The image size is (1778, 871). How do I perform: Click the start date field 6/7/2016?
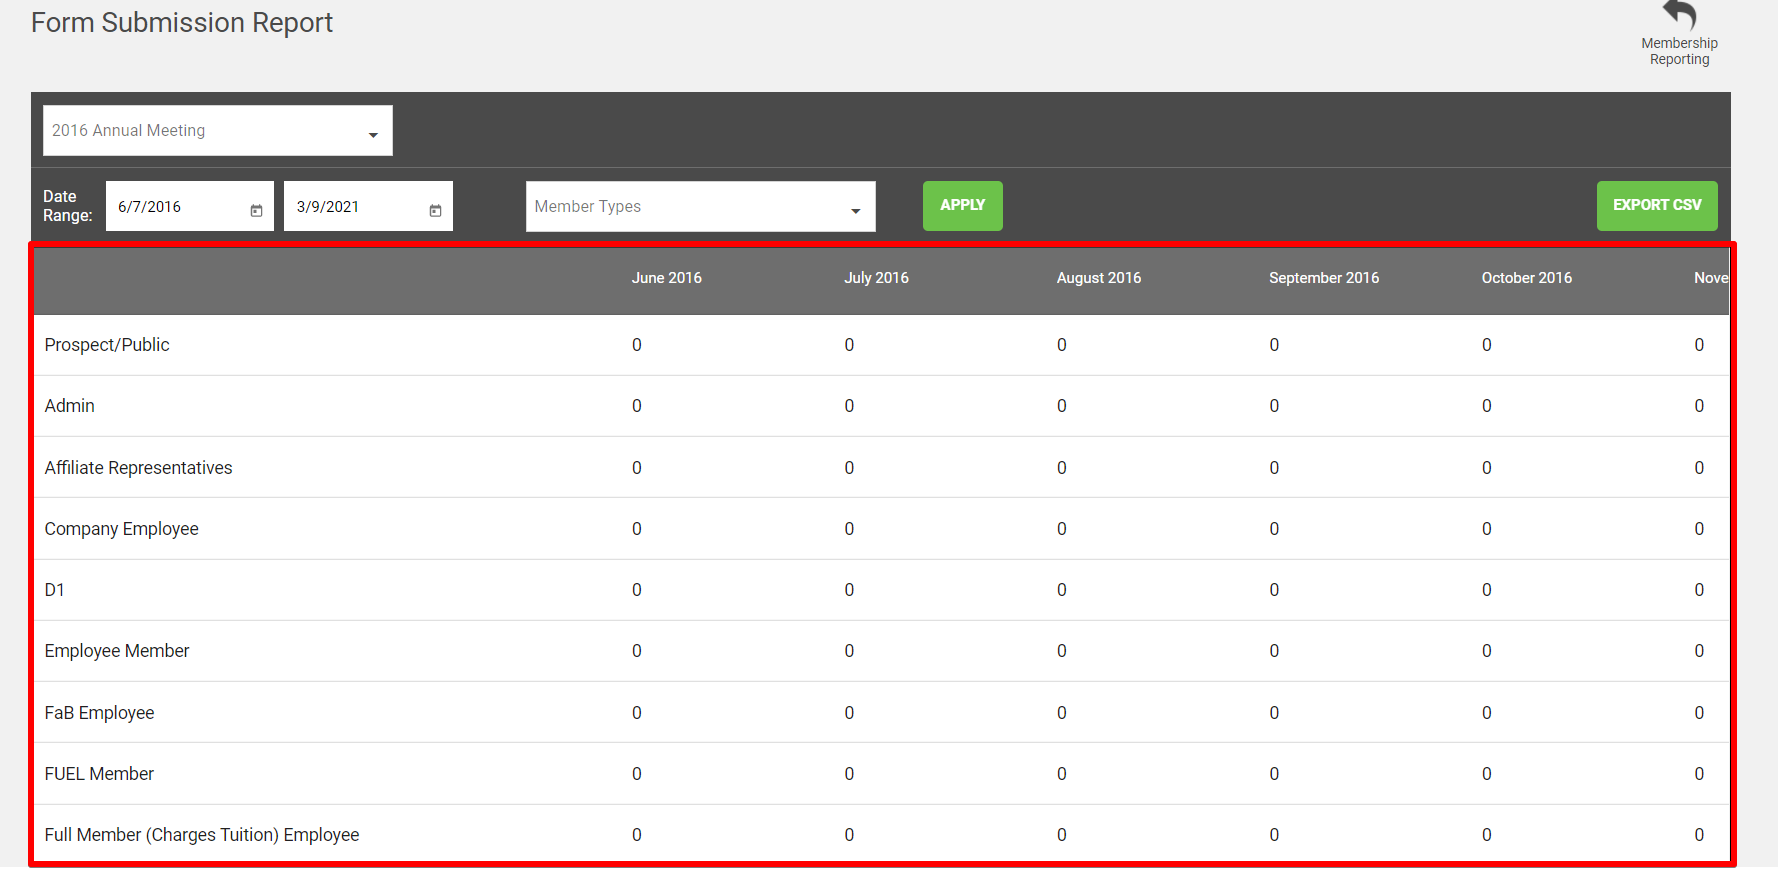click(190, 206)
